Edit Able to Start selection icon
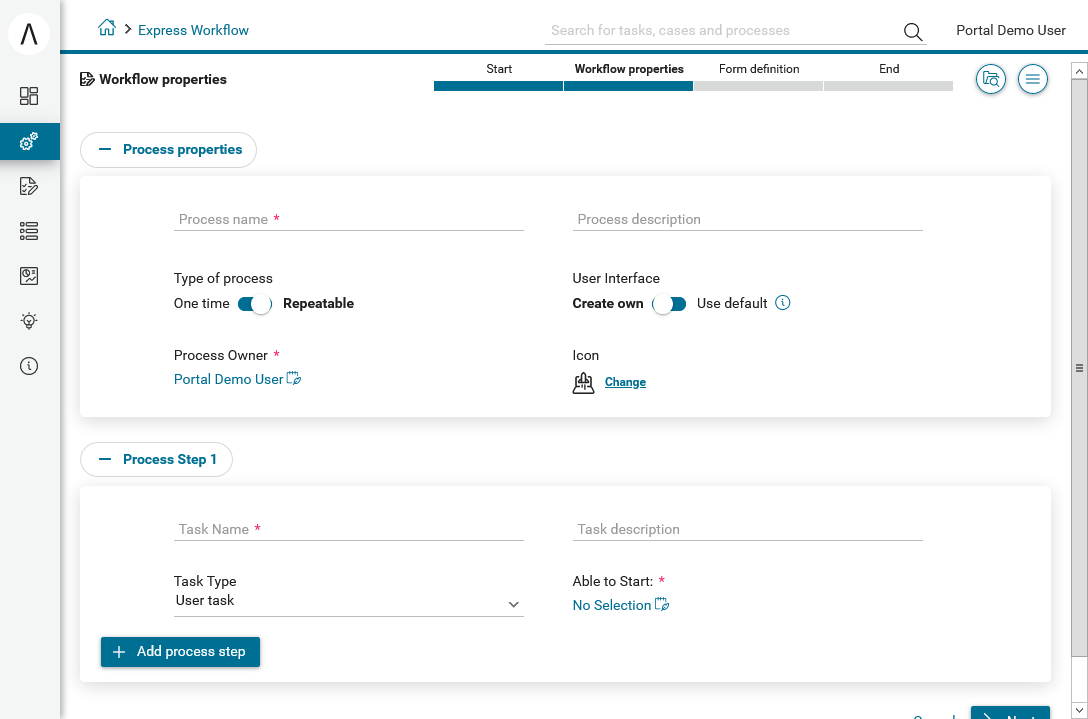Image resolution: width=1088 pixels, height=719 pixels. [x=662, y=604]
